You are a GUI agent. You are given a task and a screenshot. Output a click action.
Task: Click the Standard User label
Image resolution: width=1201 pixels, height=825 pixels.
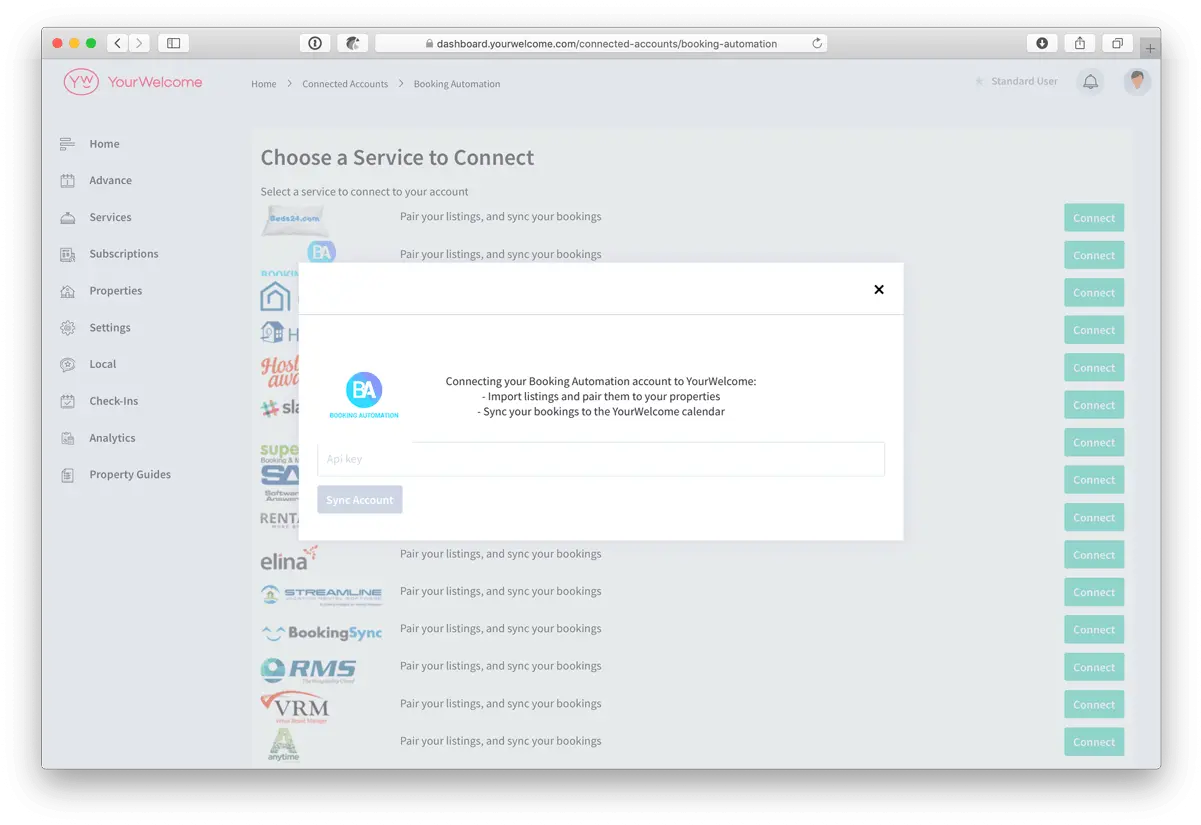click(1024, 82)
